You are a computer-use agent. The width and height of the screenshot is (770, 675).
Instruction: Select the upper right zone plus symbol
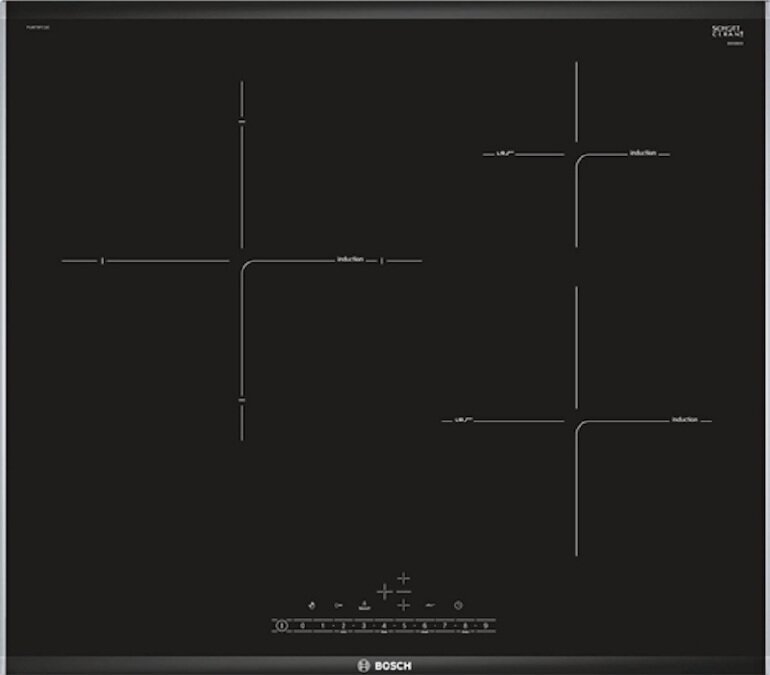coord(403,578)
